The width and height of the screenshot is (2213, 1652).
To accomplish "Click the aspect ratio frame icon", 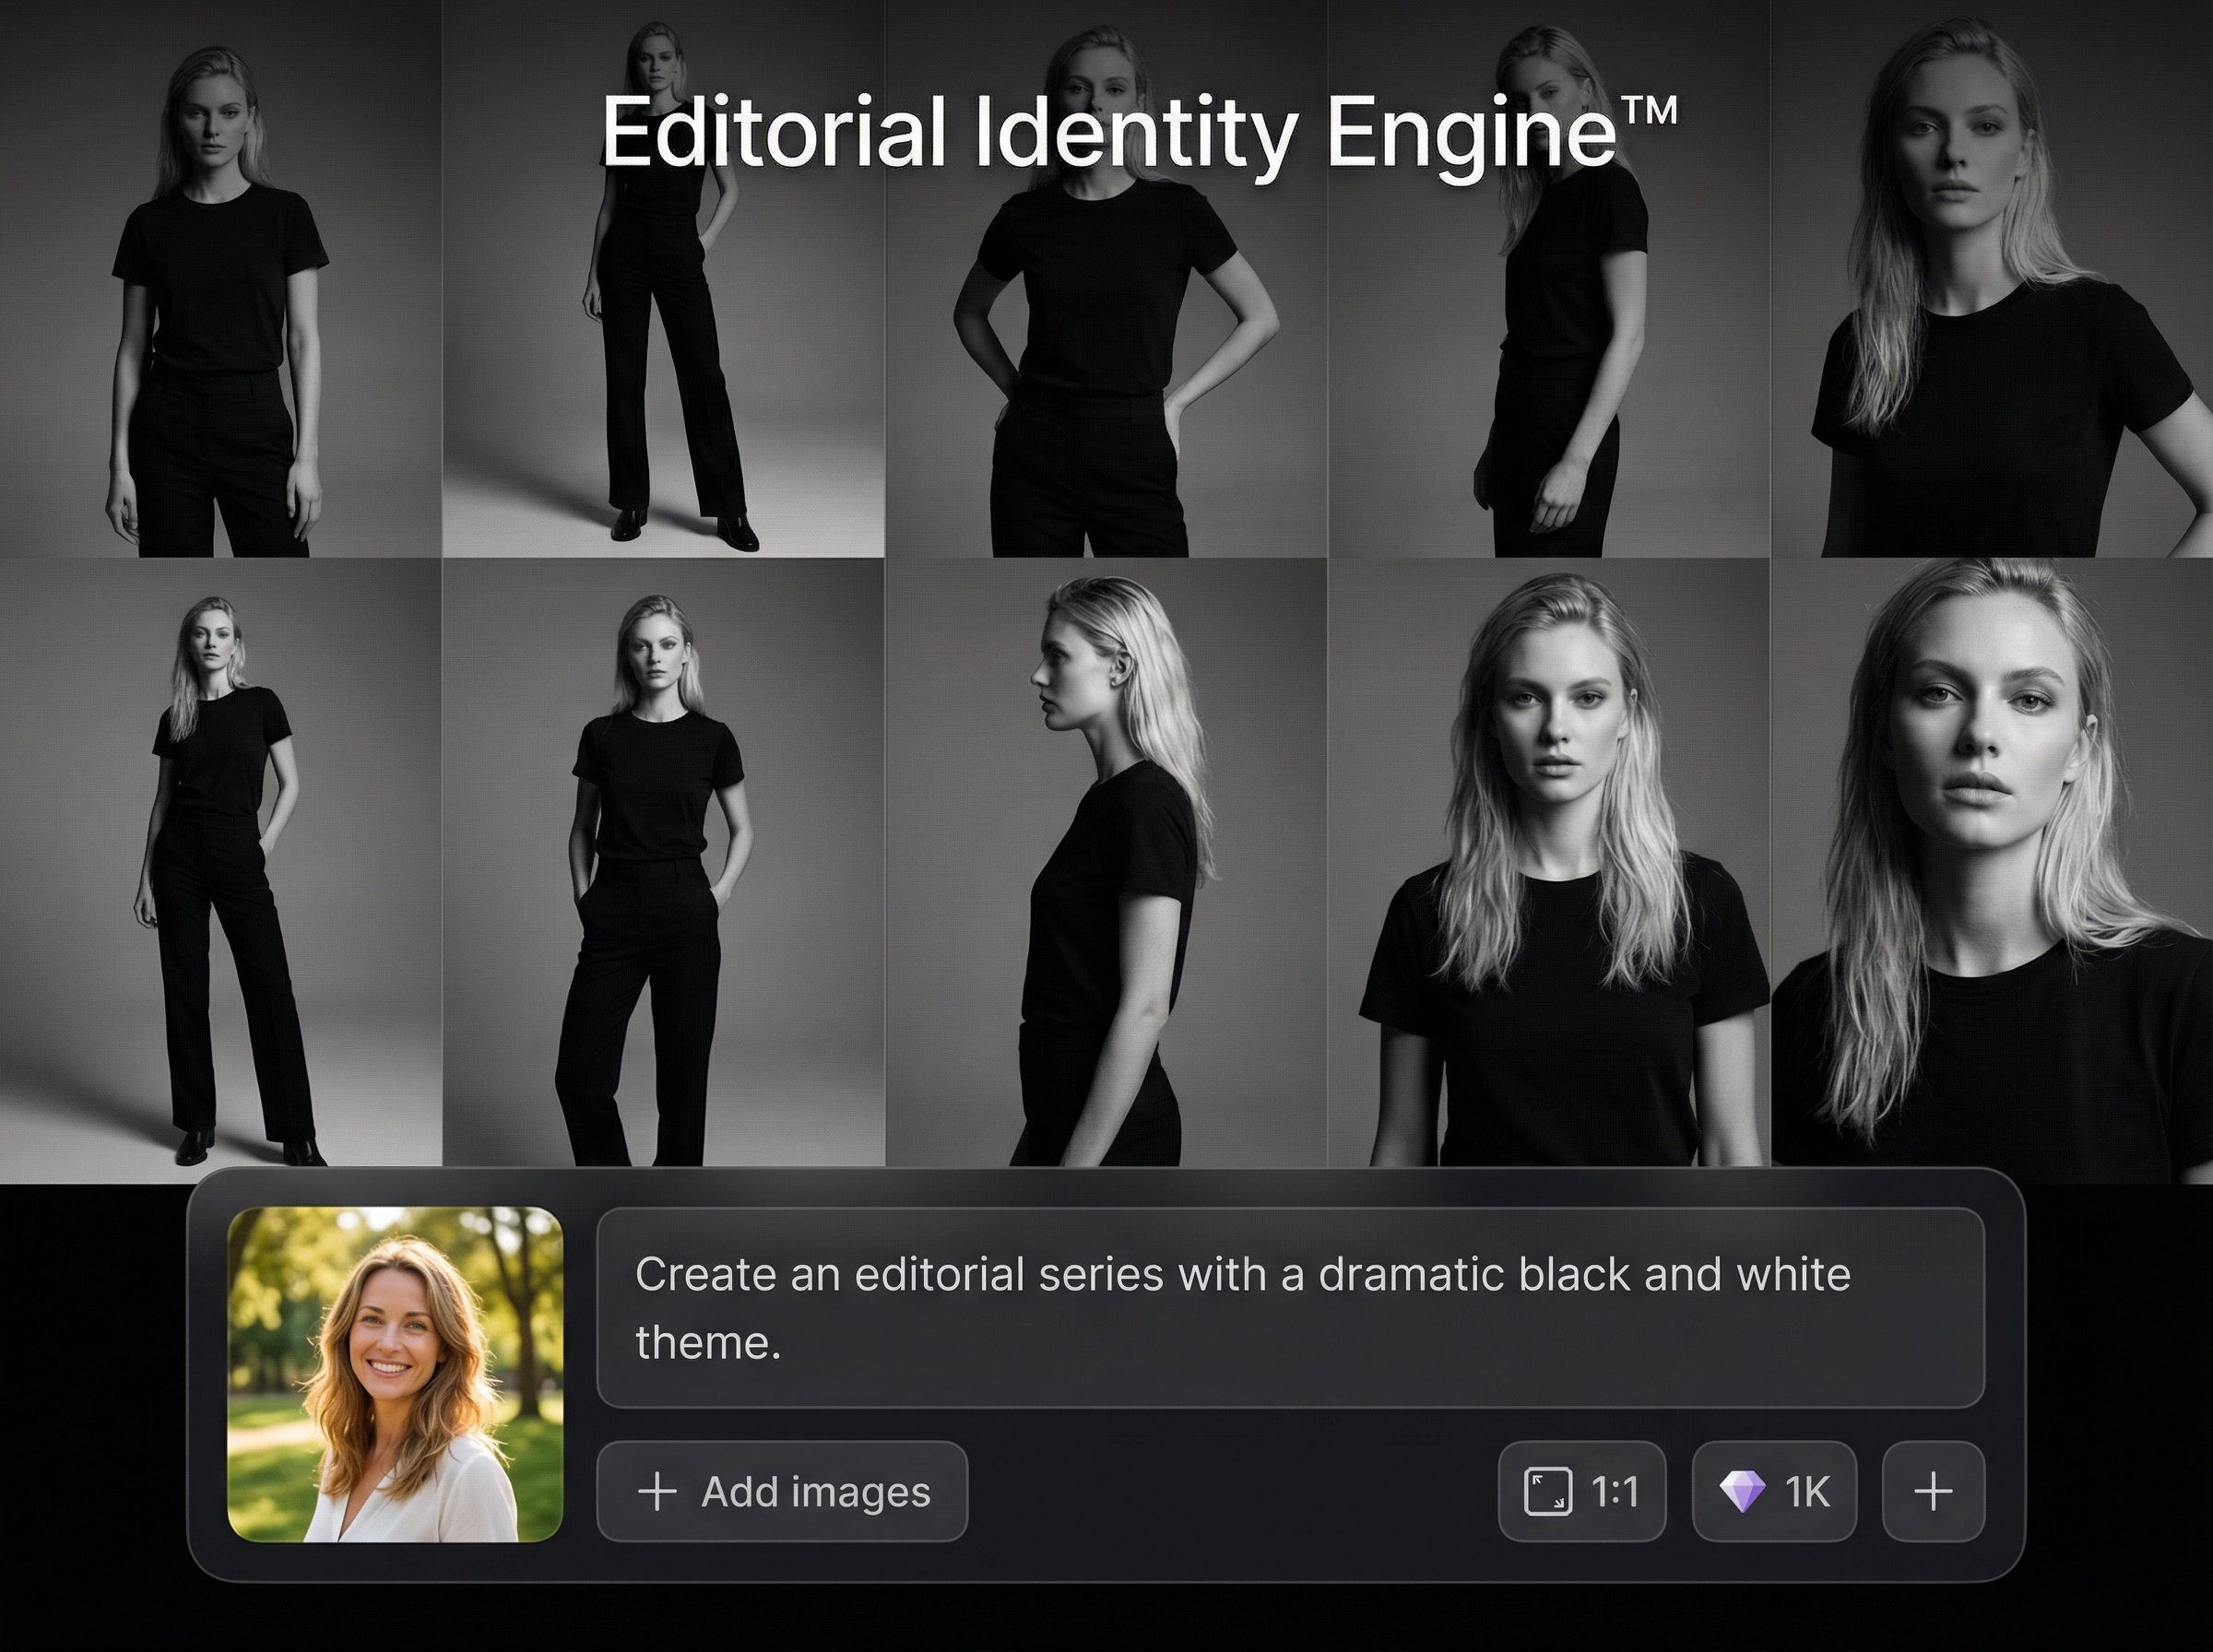I will (1548, 1491).
